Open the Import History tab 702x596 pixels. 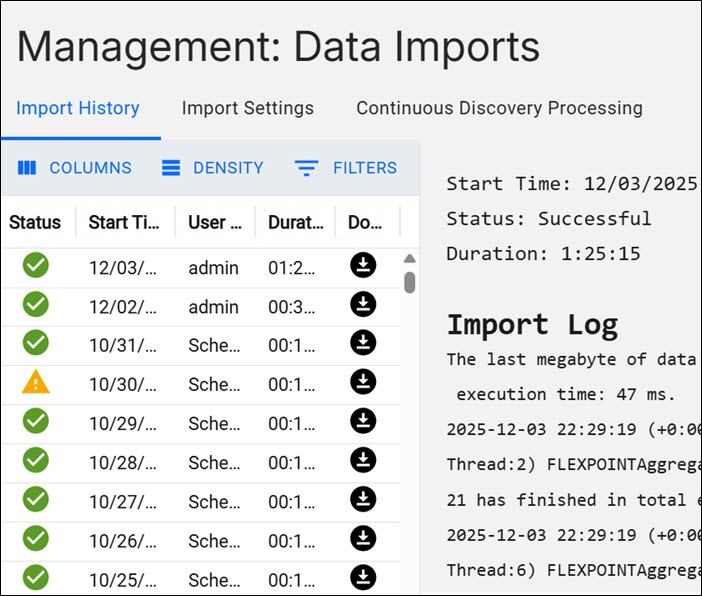pos(77,108)
